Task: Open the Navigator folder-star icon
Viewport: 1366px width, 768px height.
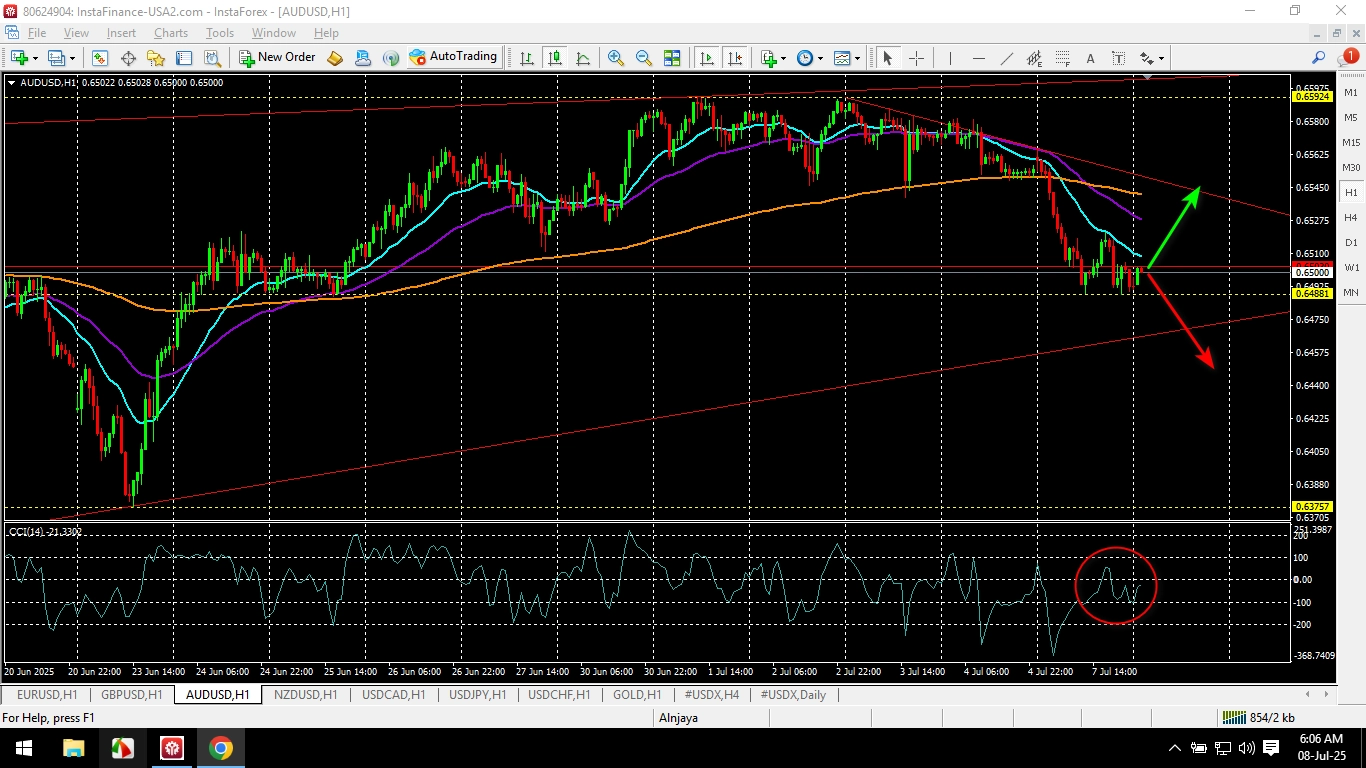Action: coord(155,58)
